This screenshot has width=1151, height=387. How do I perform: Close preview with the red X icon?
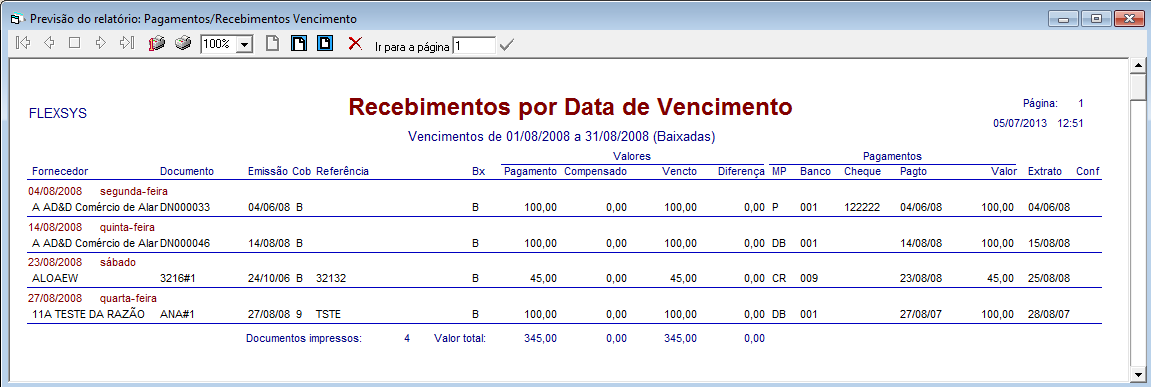pyautogui.click(x=355, y=43)
